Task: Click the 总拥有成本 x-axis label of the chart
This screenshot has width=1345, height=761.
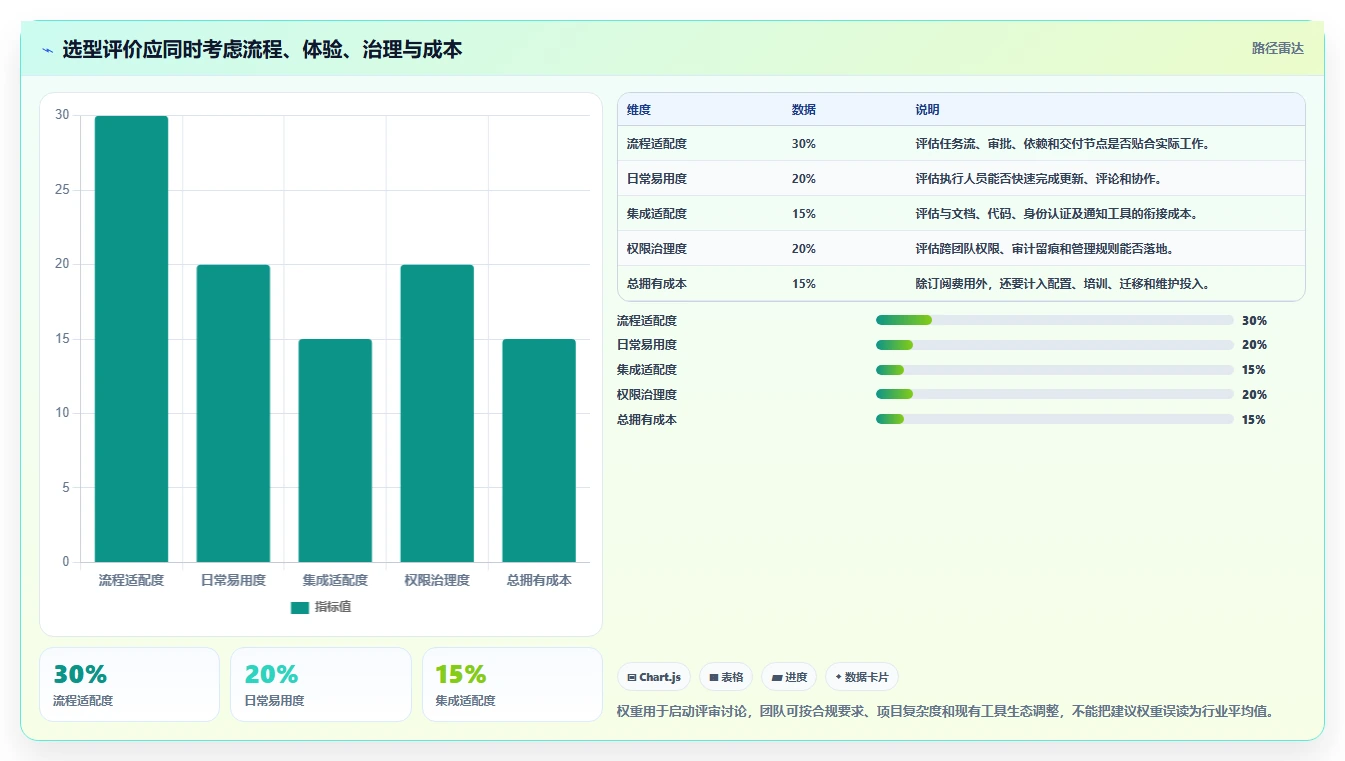Action: pyautogui.click(x=539, y=580)
